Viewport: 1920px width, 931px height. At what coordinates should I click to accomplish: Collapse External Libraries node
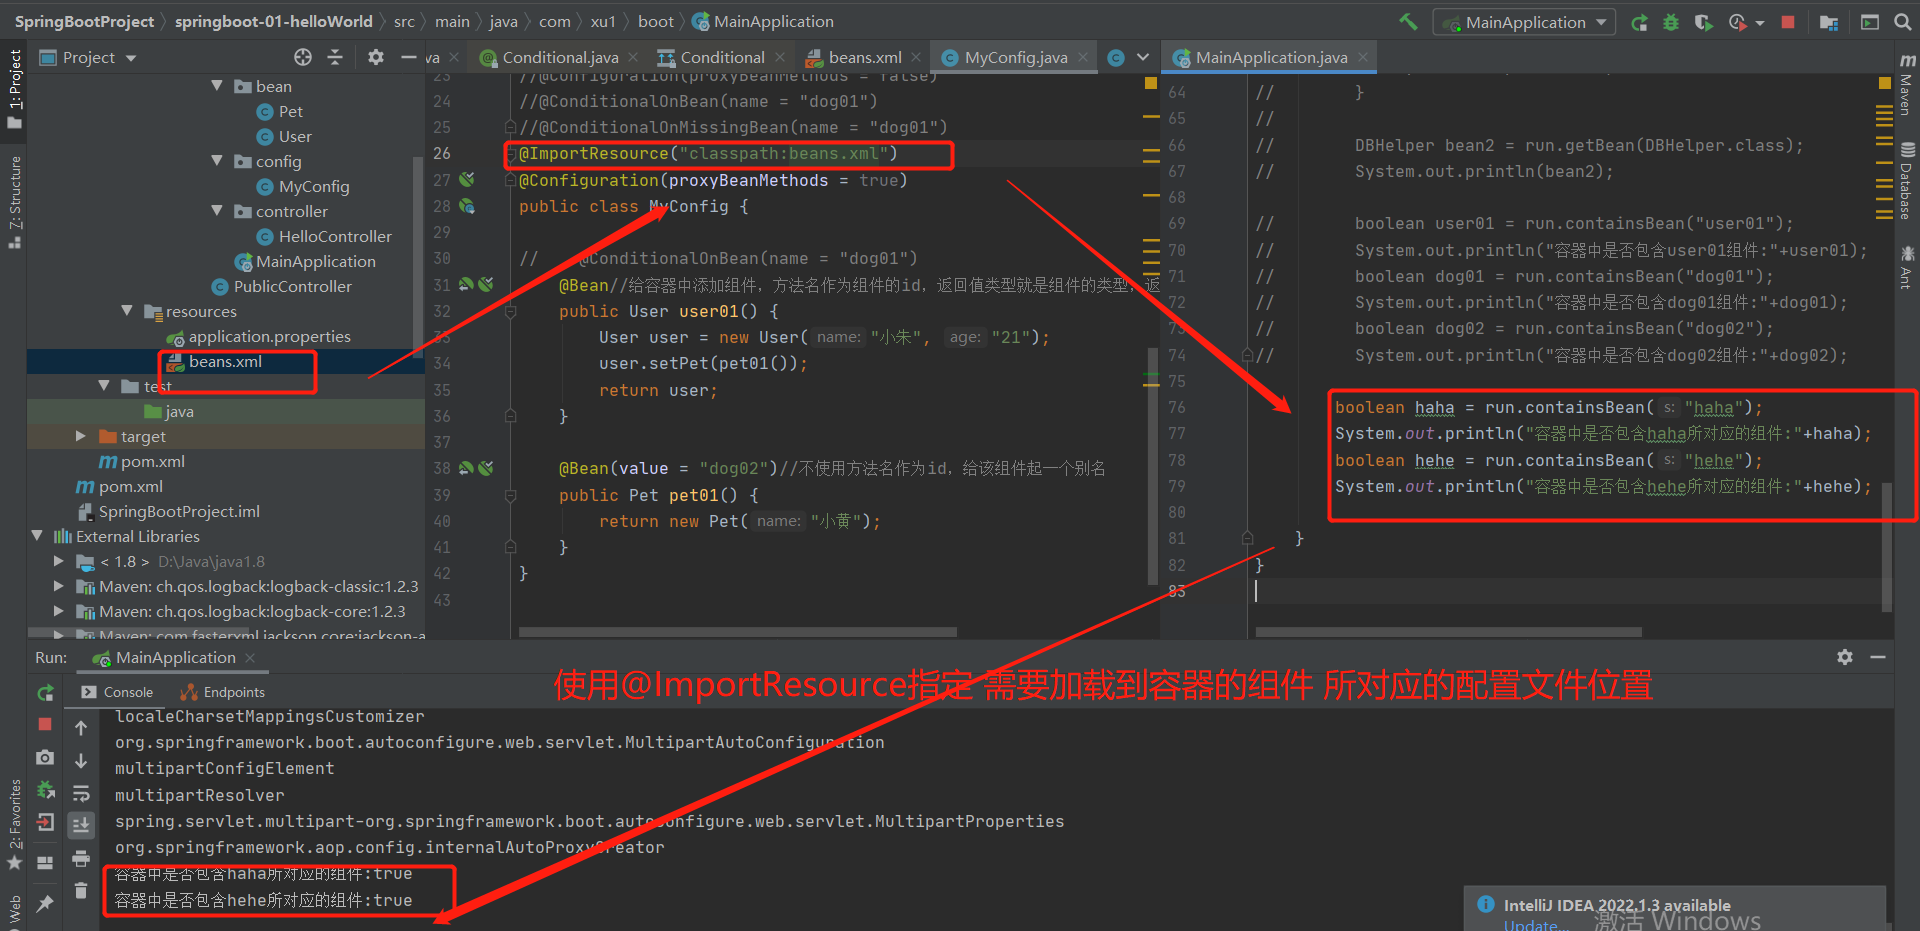[37, 536]
